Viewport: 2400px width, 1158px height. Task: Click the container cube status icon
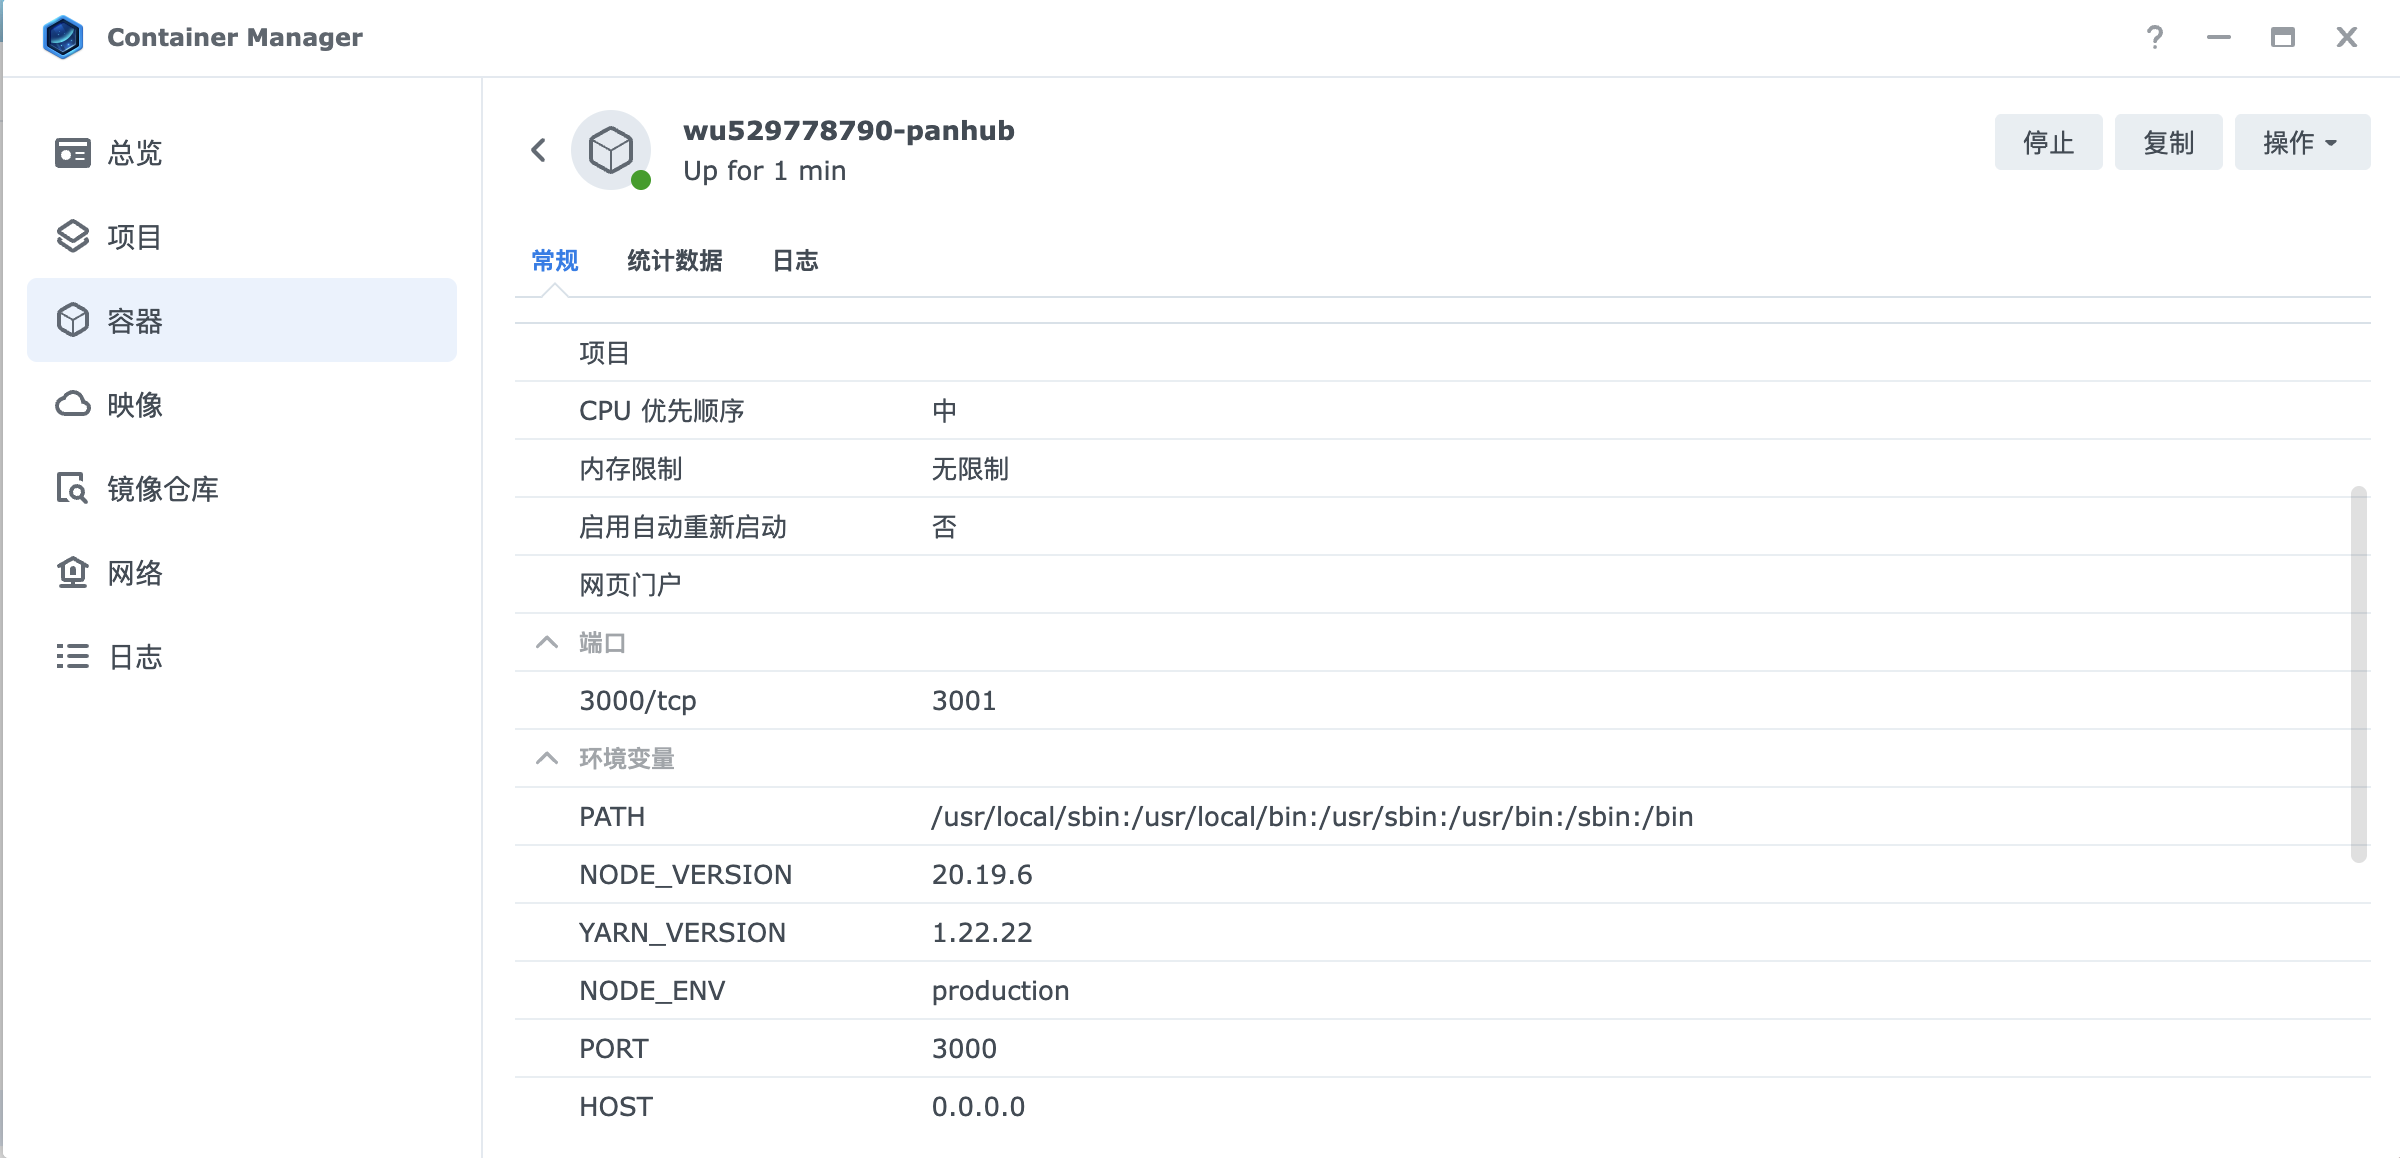tap(611, 150)
